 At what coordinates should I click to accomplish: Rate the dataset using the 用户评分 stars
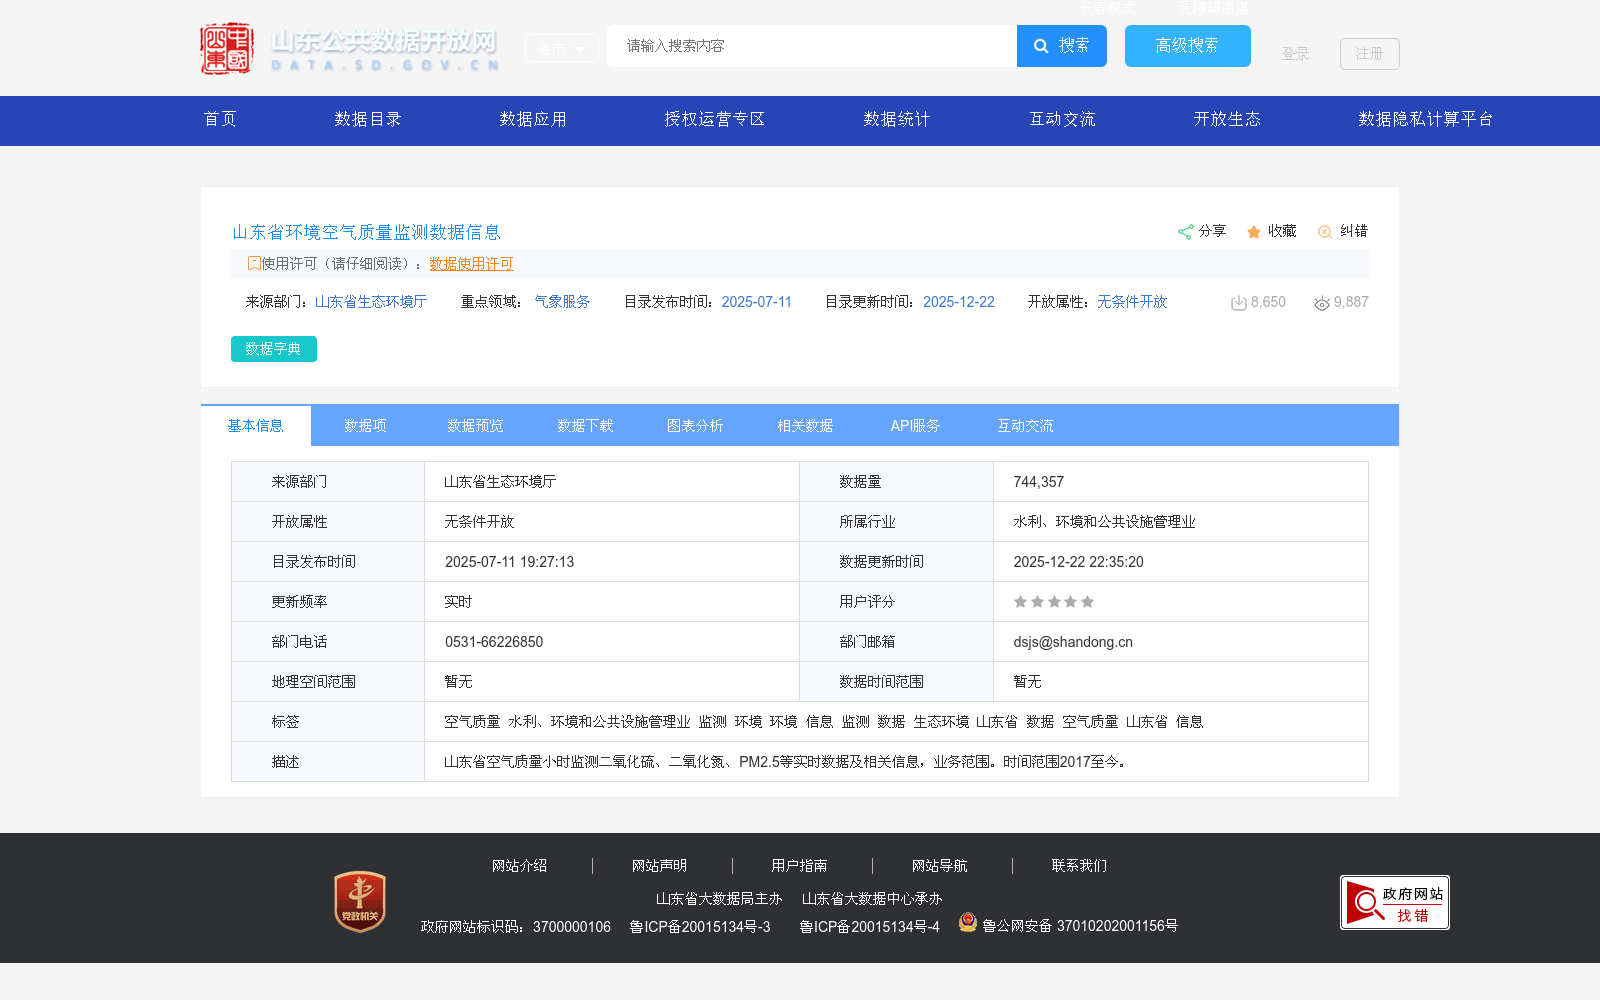[x=1054, y=601]
